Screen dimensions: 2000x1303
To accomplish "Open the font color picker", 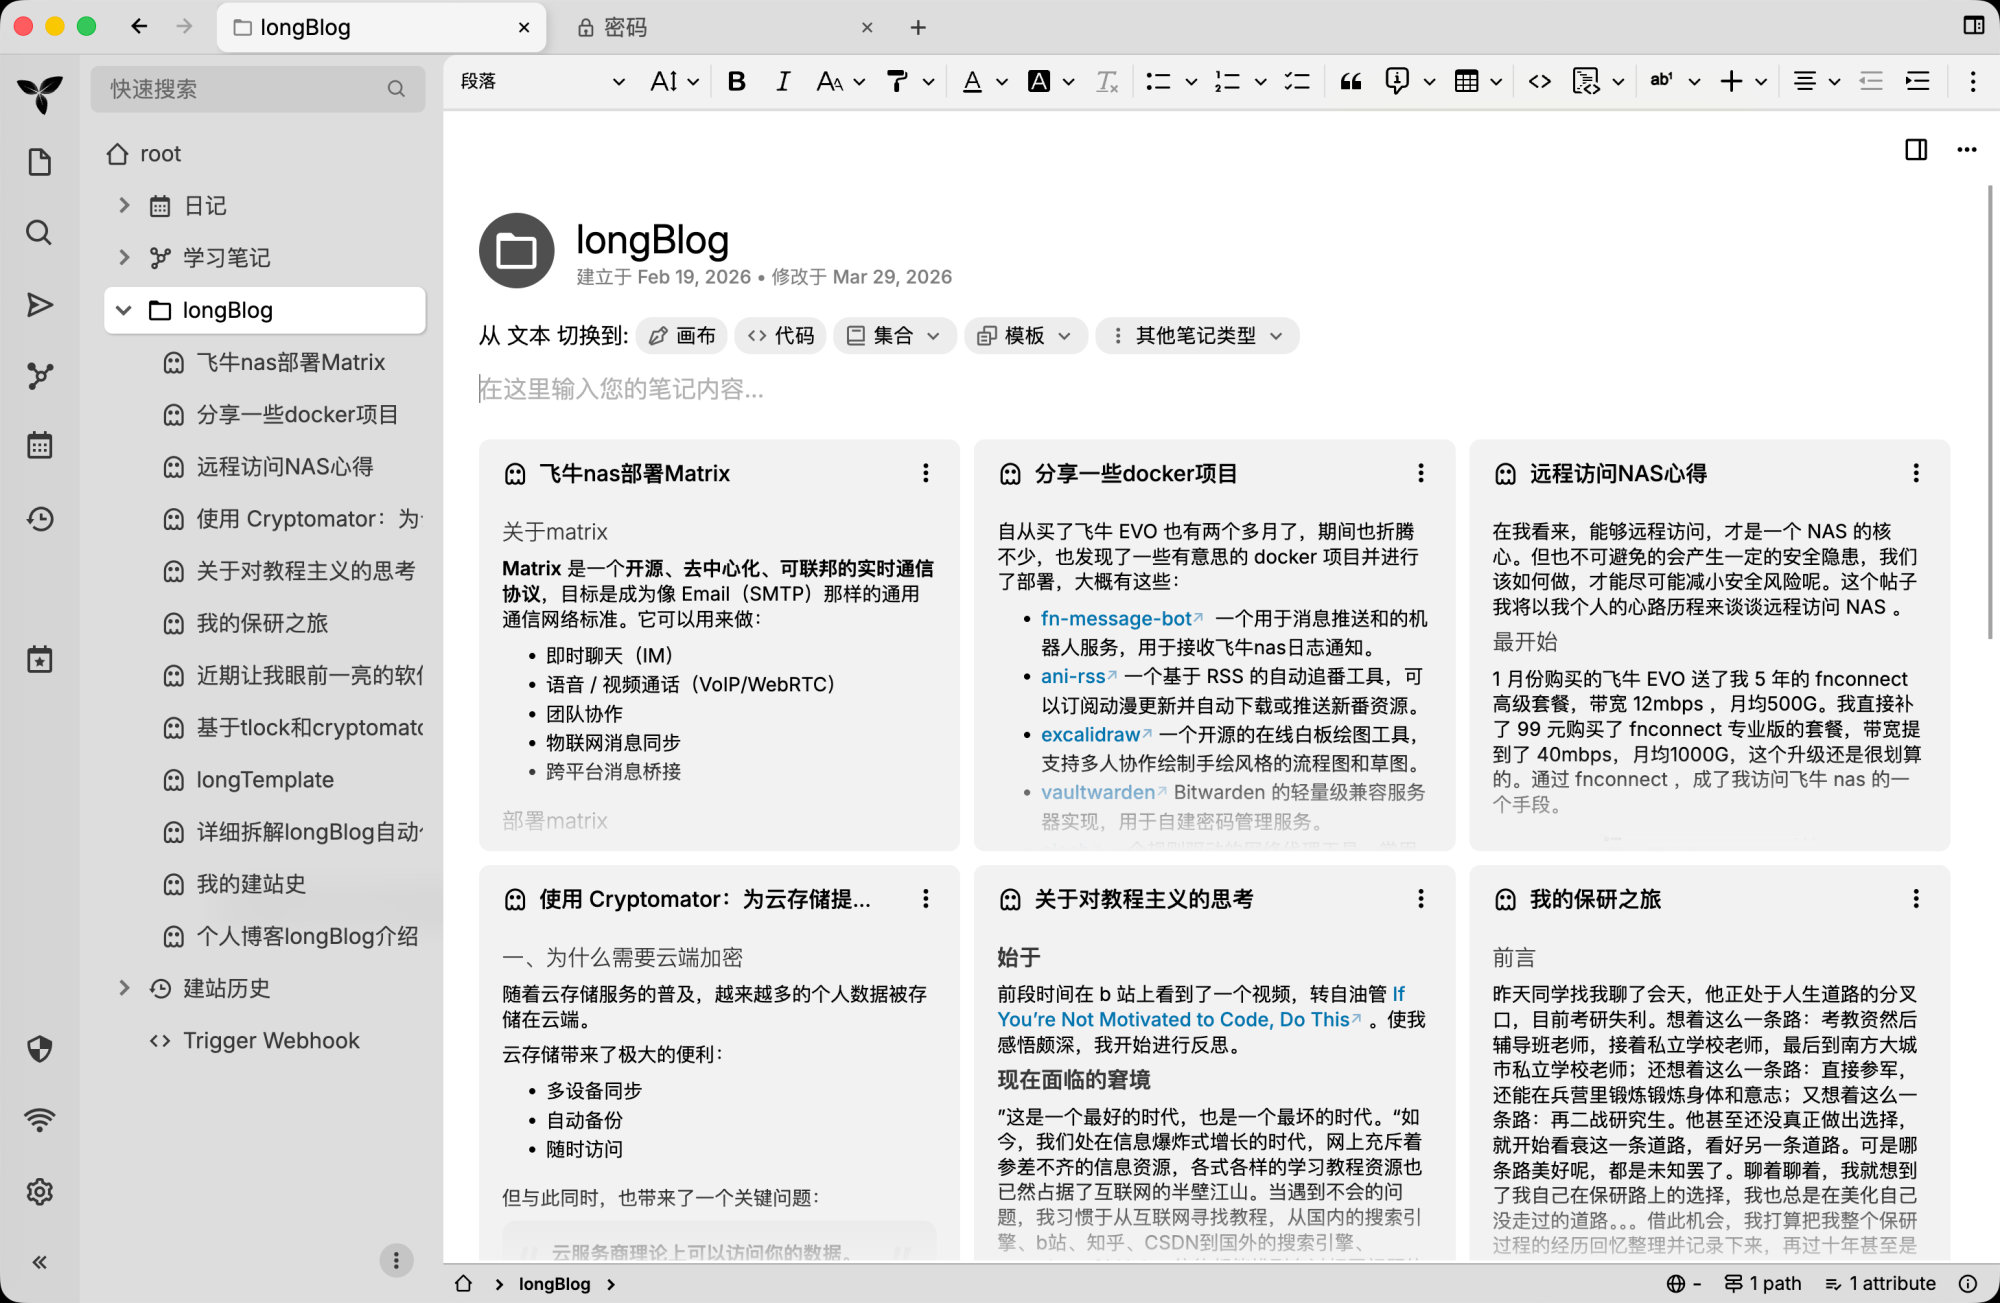I will [x=972, y=82].
